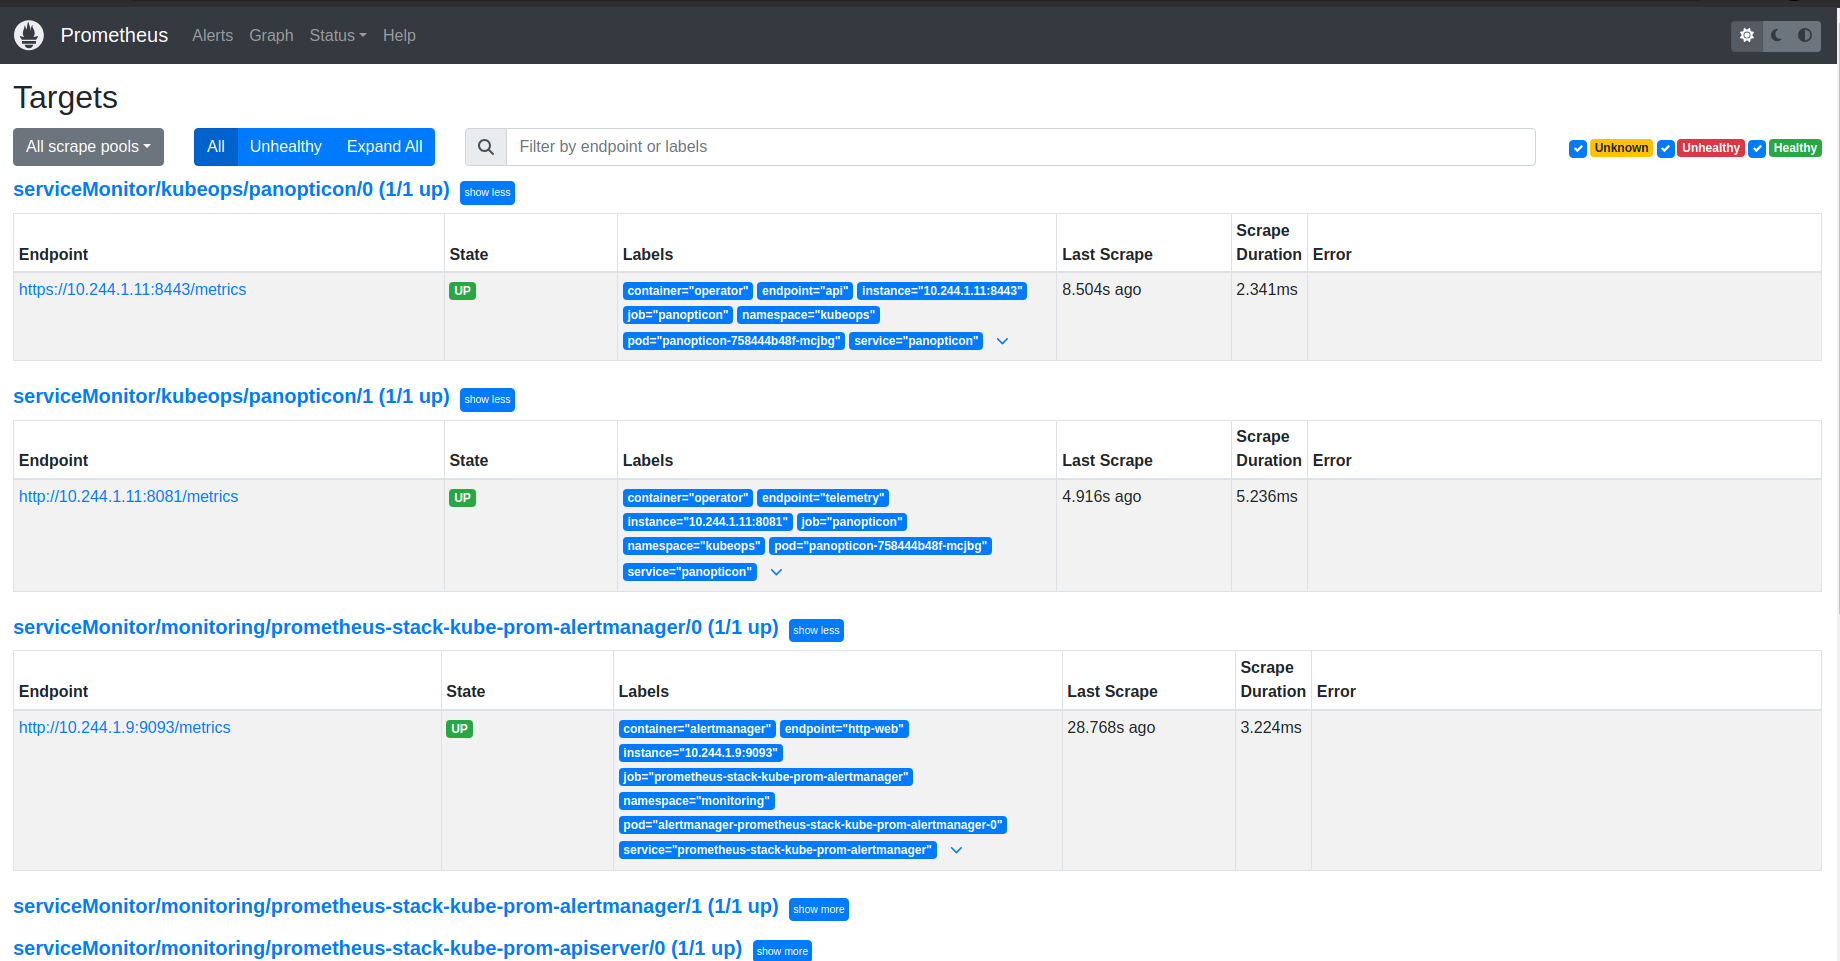Expand hidden labels for the panopticon/0 target
This screenshot has height=961, width=1840.
click(x=1002, y=341)
